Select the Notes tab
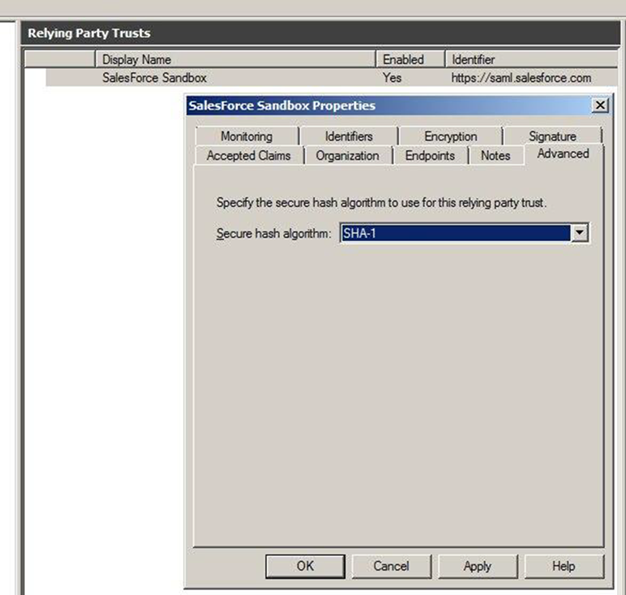 coord(495,155)
